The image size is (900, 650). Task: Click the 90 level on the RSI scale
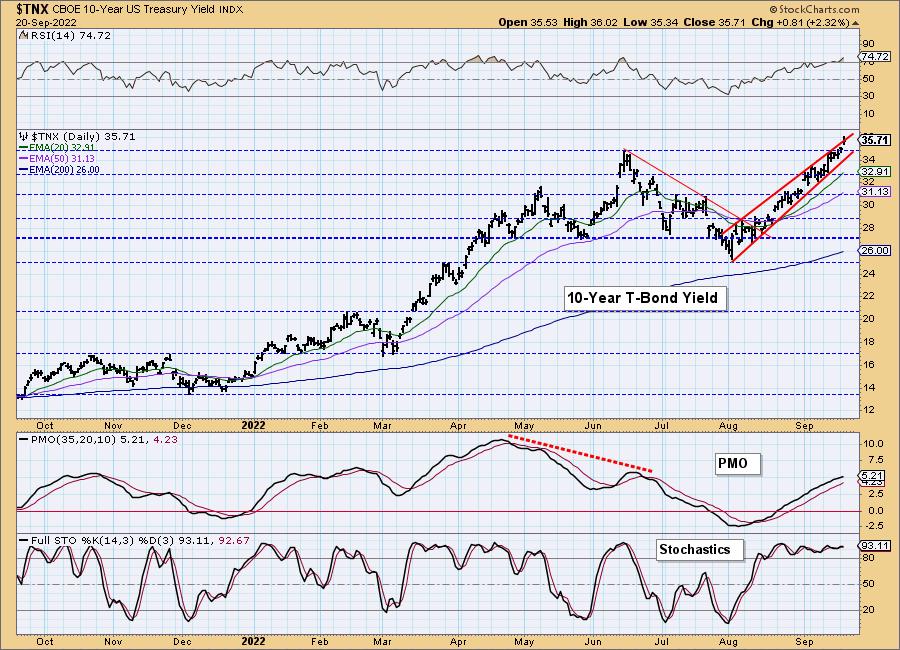pyautogui.click(x=868, y=44)
